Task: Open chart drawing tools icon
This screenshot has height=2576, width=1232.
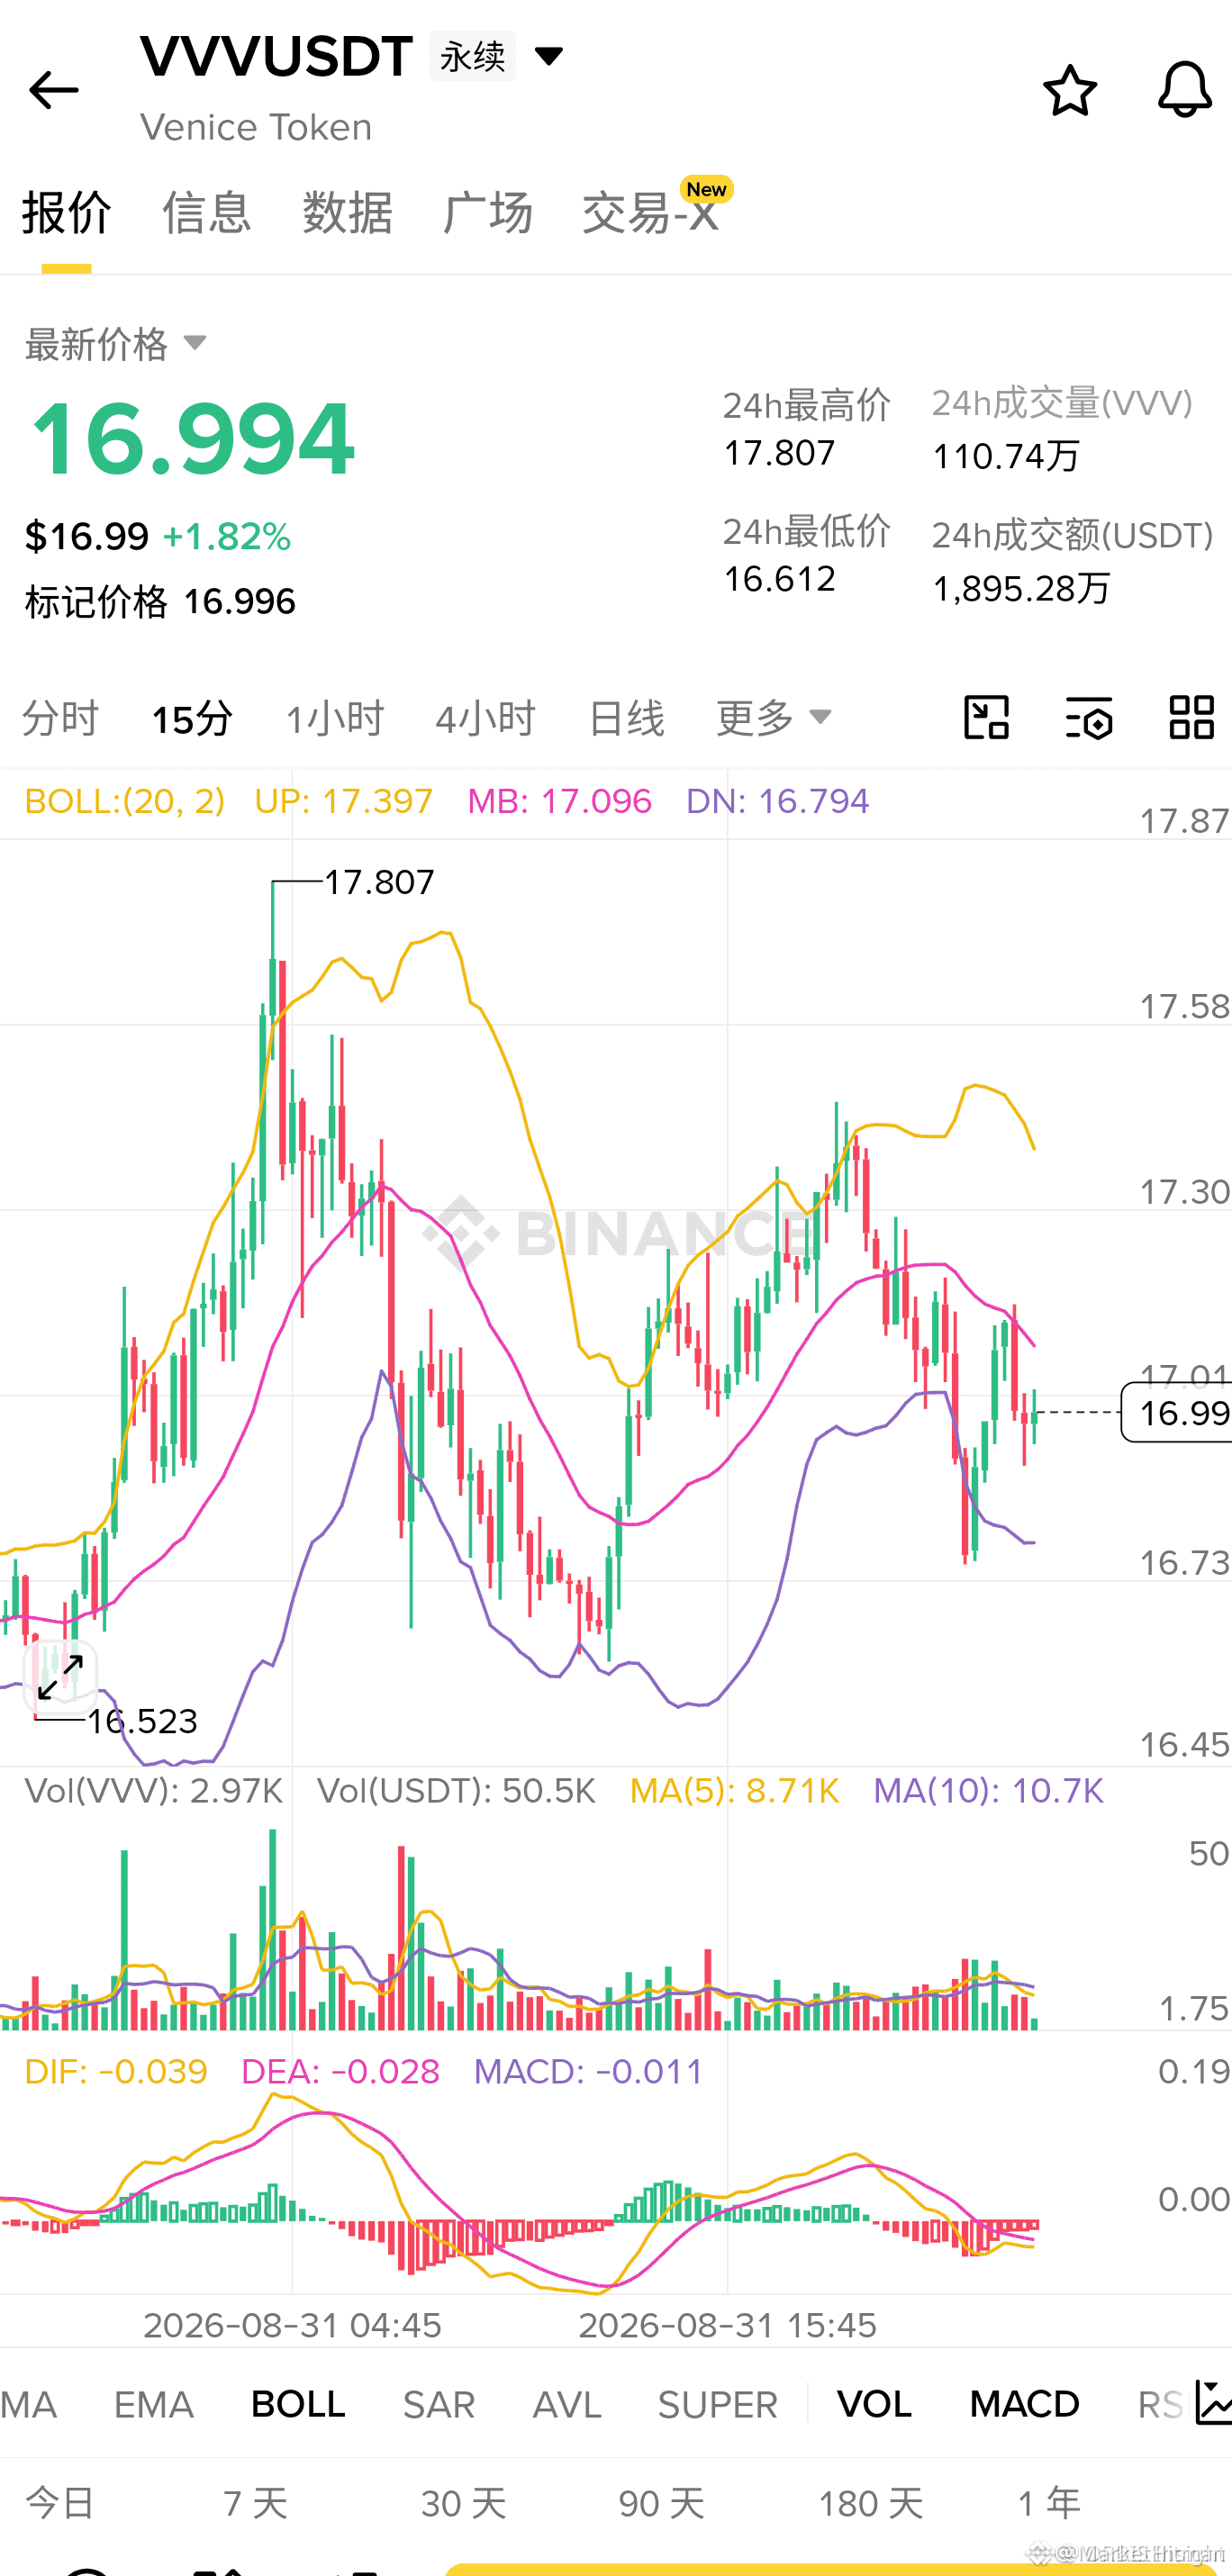Action: pos(987,717)
